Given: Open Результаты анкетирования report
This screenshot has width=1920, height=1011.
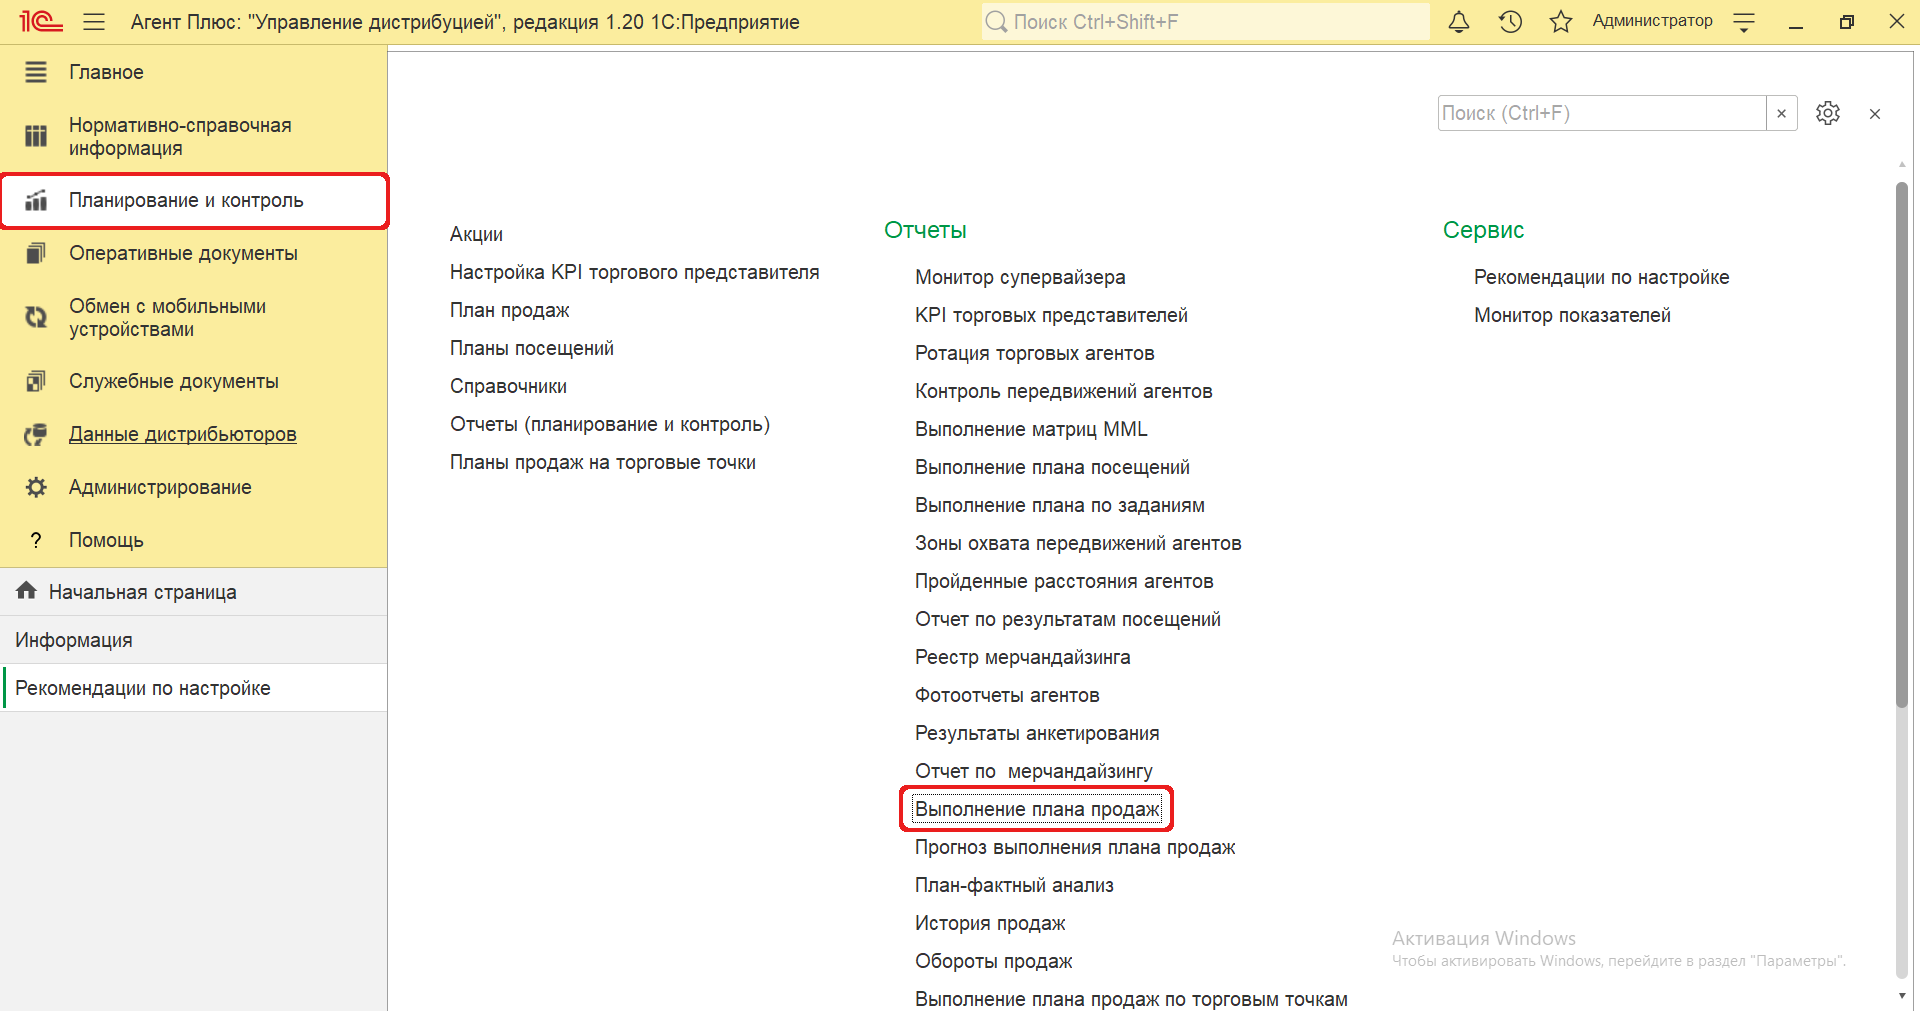Looking at the screenshot, I should click(x=1037, y=733).
